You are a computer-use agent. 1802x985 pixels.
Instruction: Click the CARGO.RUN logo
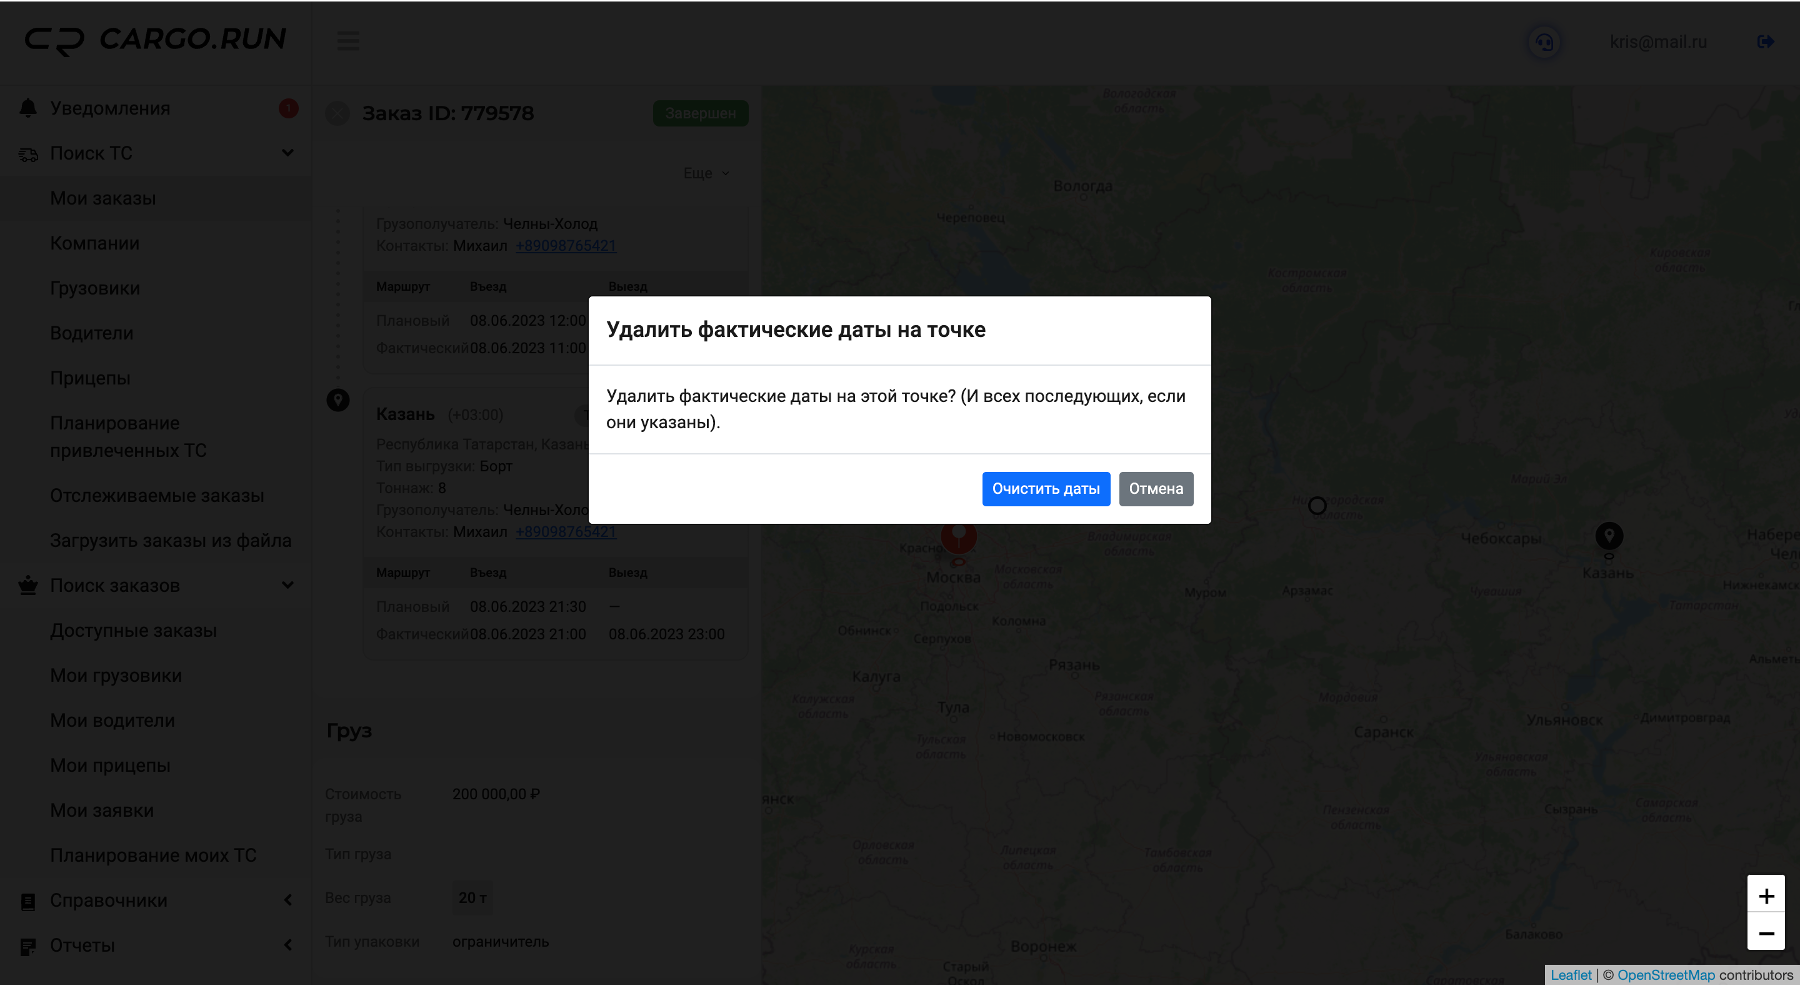(x=155, y=40)
